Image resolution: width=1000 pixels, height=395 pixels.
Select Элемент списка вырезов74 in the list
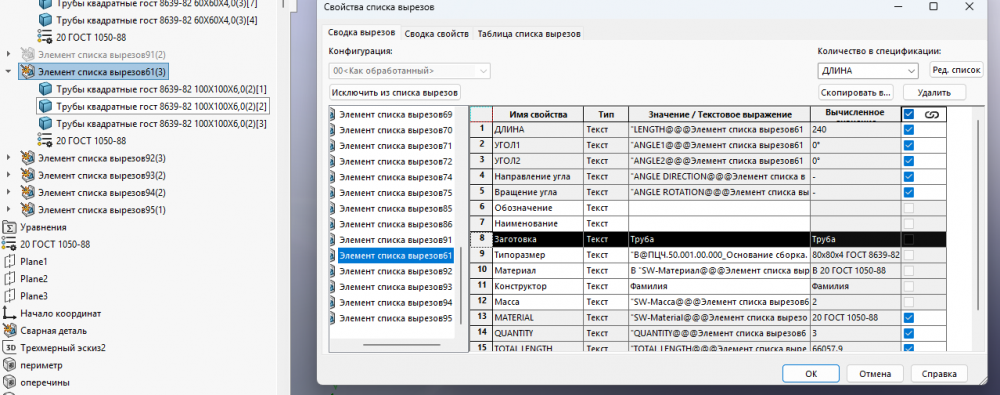(396, 177)
